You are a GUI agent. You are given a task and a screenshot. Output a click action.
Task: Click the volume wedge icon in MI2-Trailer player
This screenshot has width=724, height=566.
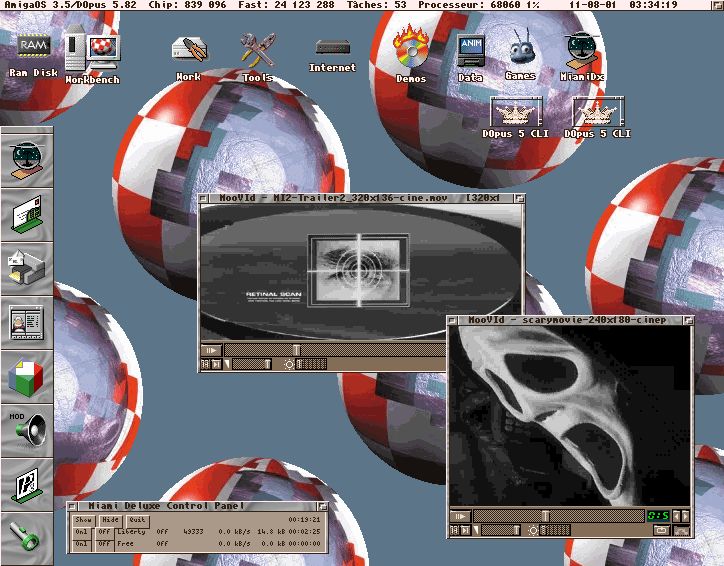pyautogui.click(x=227, y=364)
